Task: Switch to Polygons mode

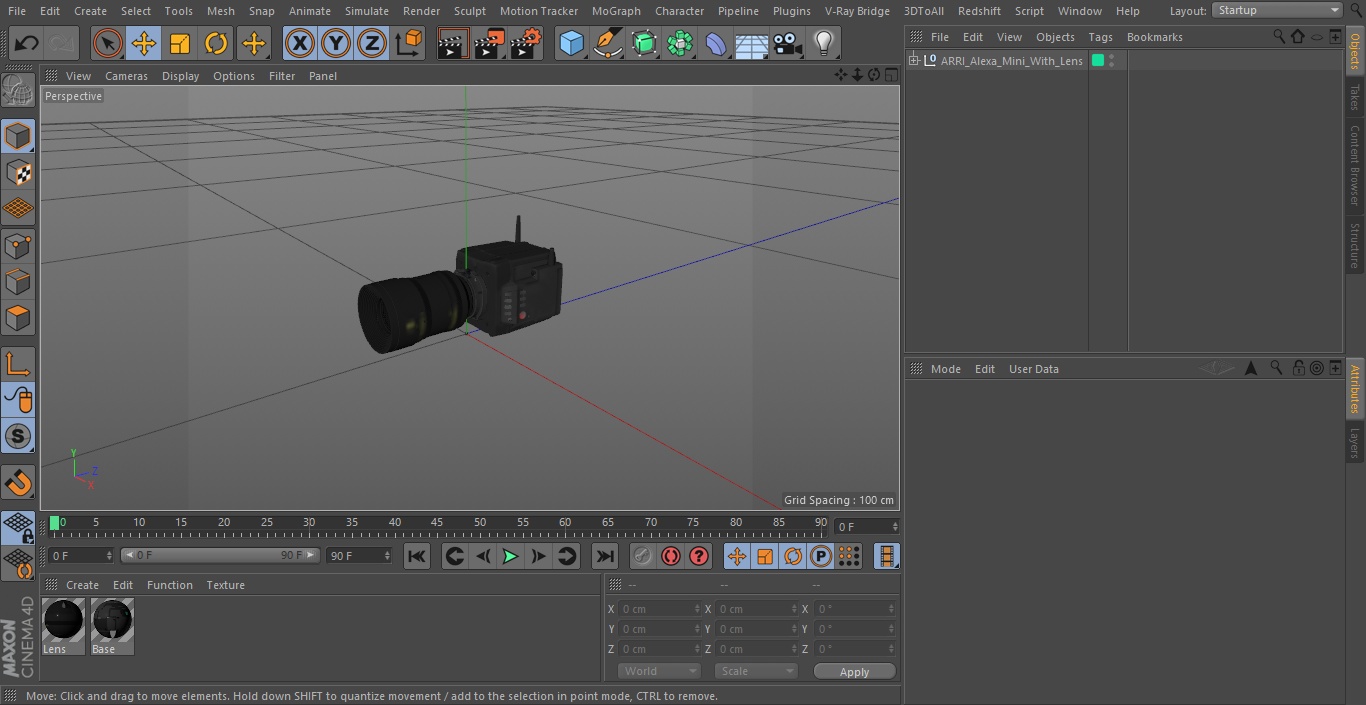Action: click(x=18, y=318)
